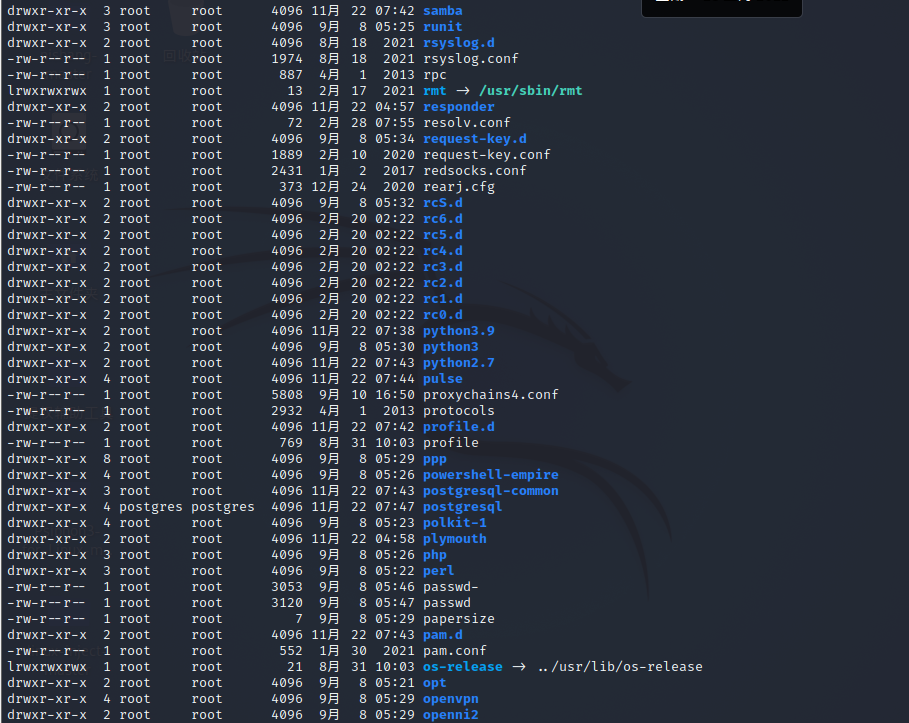Click the python3 directory name
The height and width of the screenshot is (723, 909).
click(450, 347)
